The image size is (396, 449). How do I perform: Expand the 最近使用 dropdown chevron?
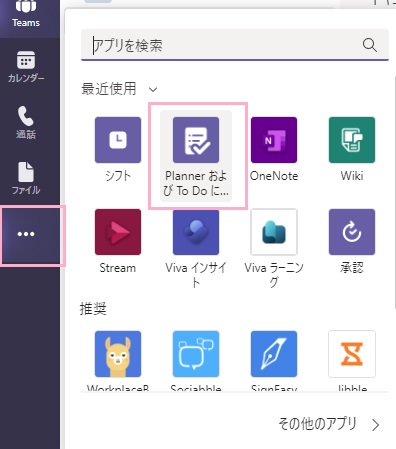click(x=153, y=89)
